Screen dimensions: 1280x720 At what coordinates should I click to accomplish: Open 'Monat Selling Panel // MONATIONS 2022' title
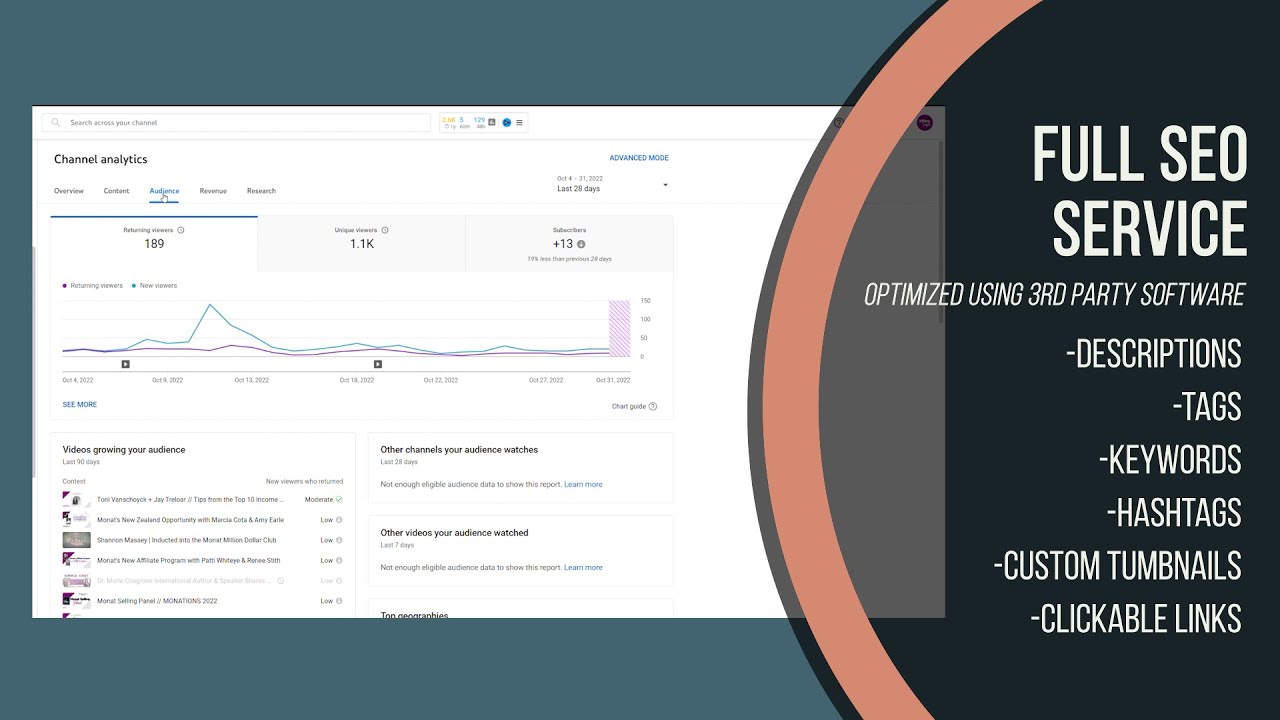point(157,601)
